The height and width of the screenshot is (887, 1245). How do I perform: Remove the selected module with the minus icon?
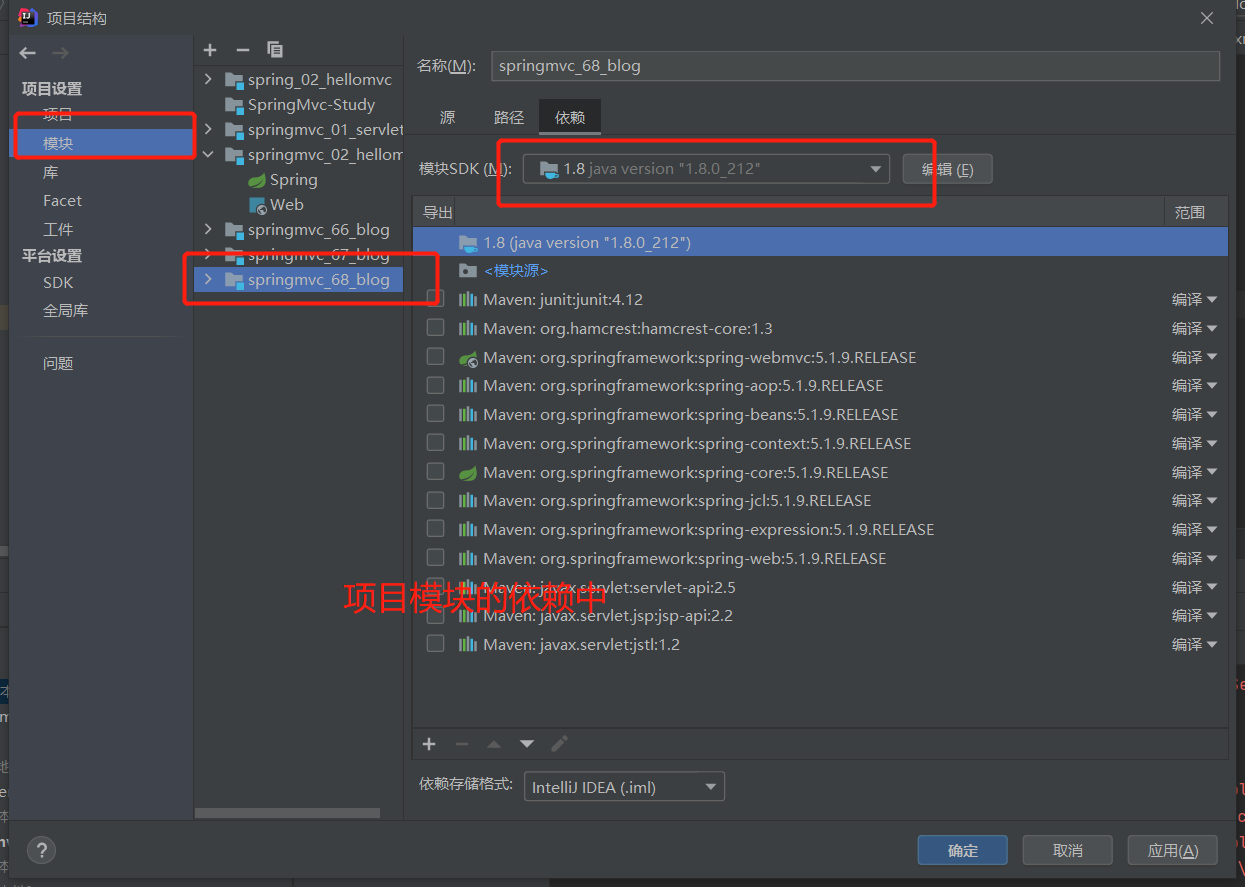[242, 49]
